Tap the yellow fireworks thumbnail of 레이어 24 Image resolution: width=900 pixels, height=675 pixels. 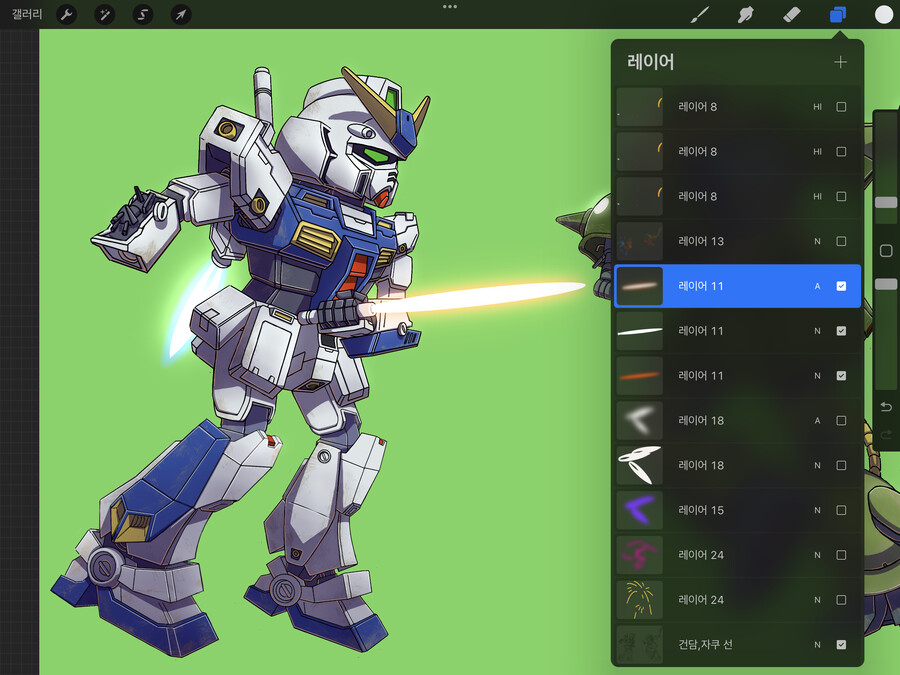(x=639, y=600)
